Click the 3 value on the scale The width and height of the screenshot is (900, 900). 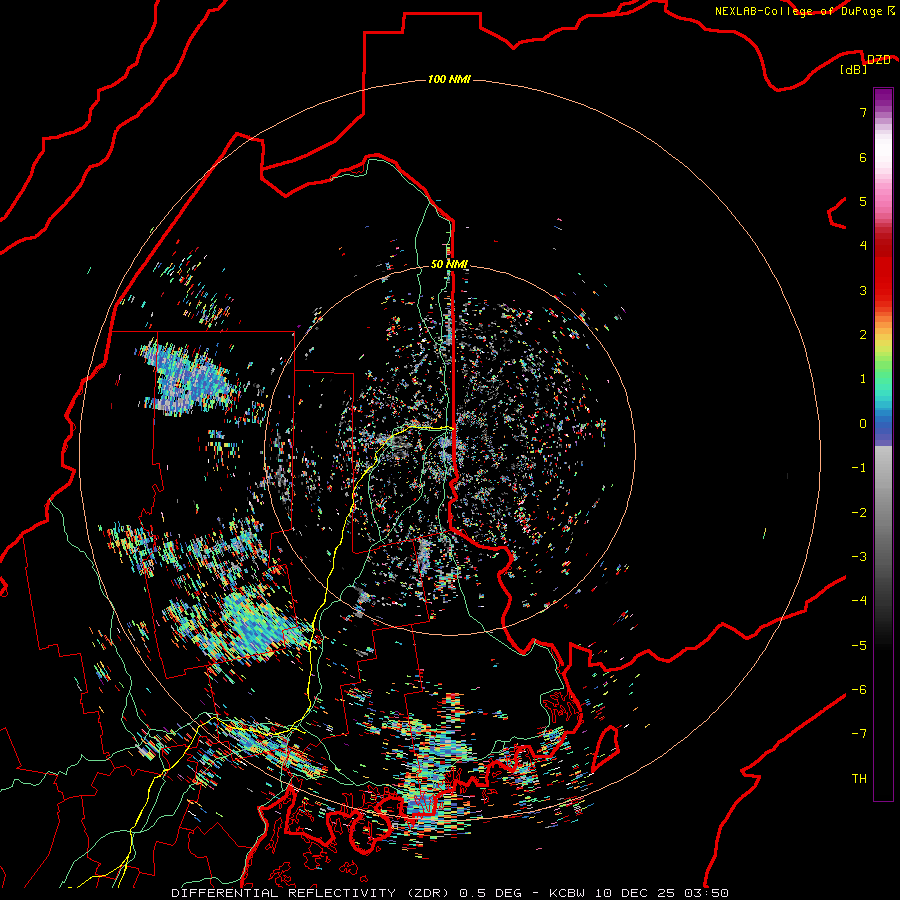point(863,290)
